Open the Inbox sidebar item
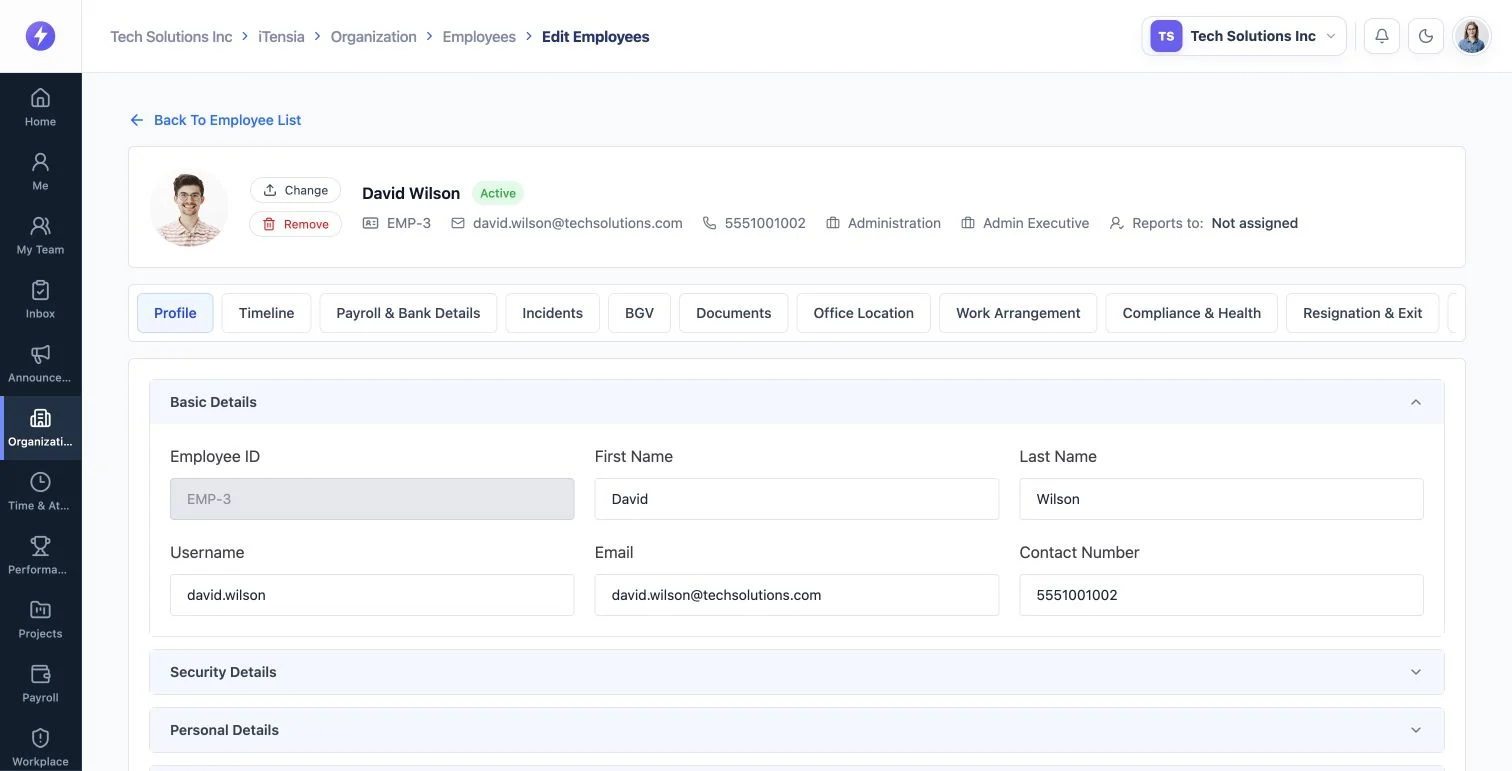Screen dimensions: 1512x771 click(40, 299)
